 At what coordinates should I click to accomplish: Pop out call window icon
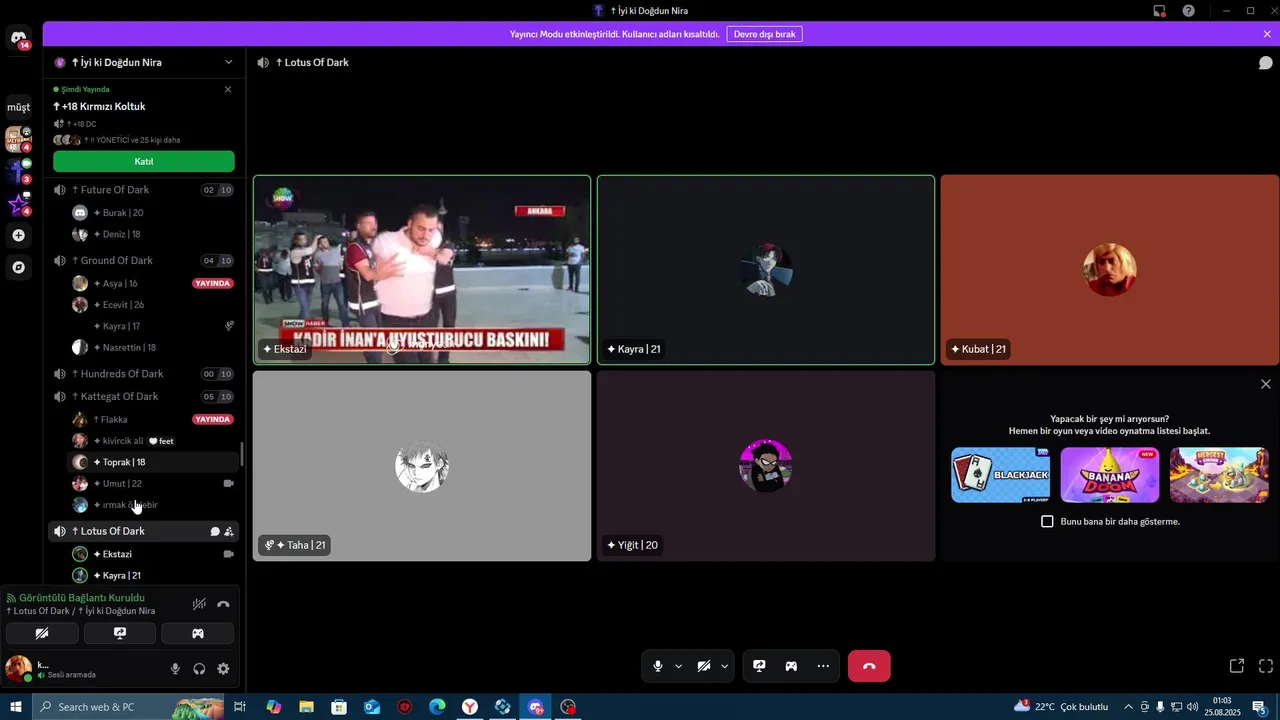(1237, 666)
